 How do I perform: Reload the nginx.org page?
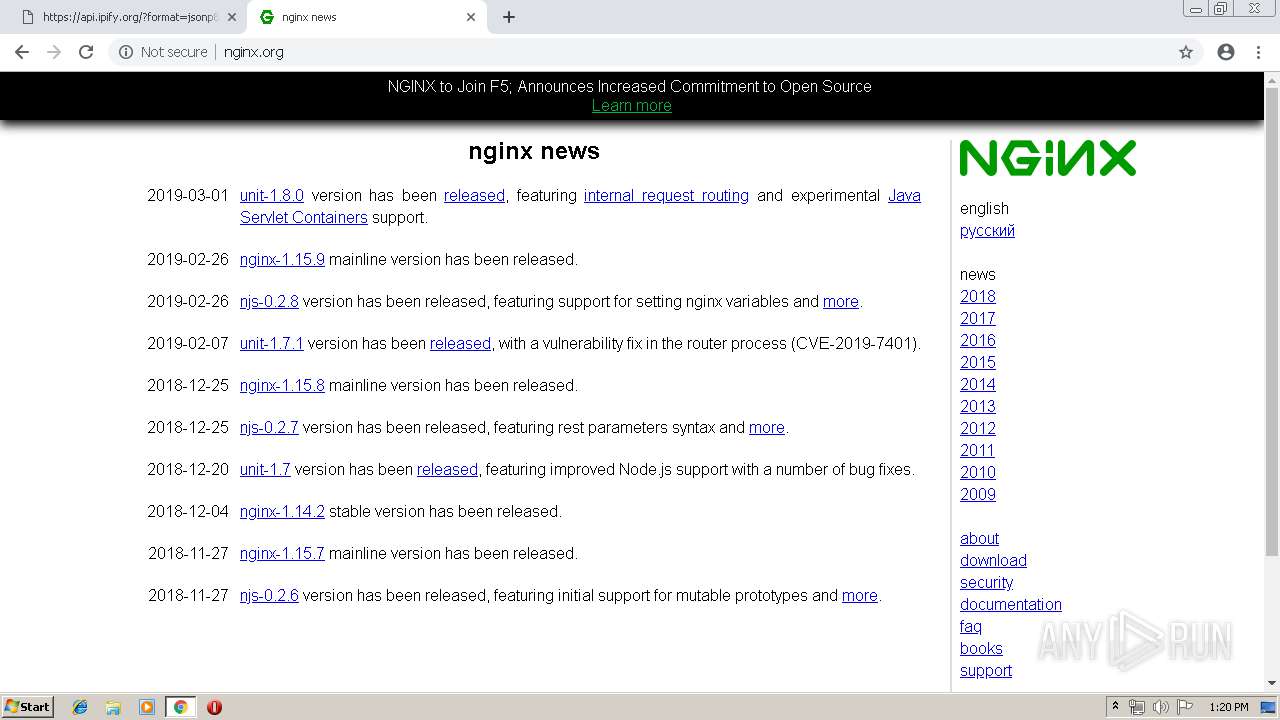86,52
